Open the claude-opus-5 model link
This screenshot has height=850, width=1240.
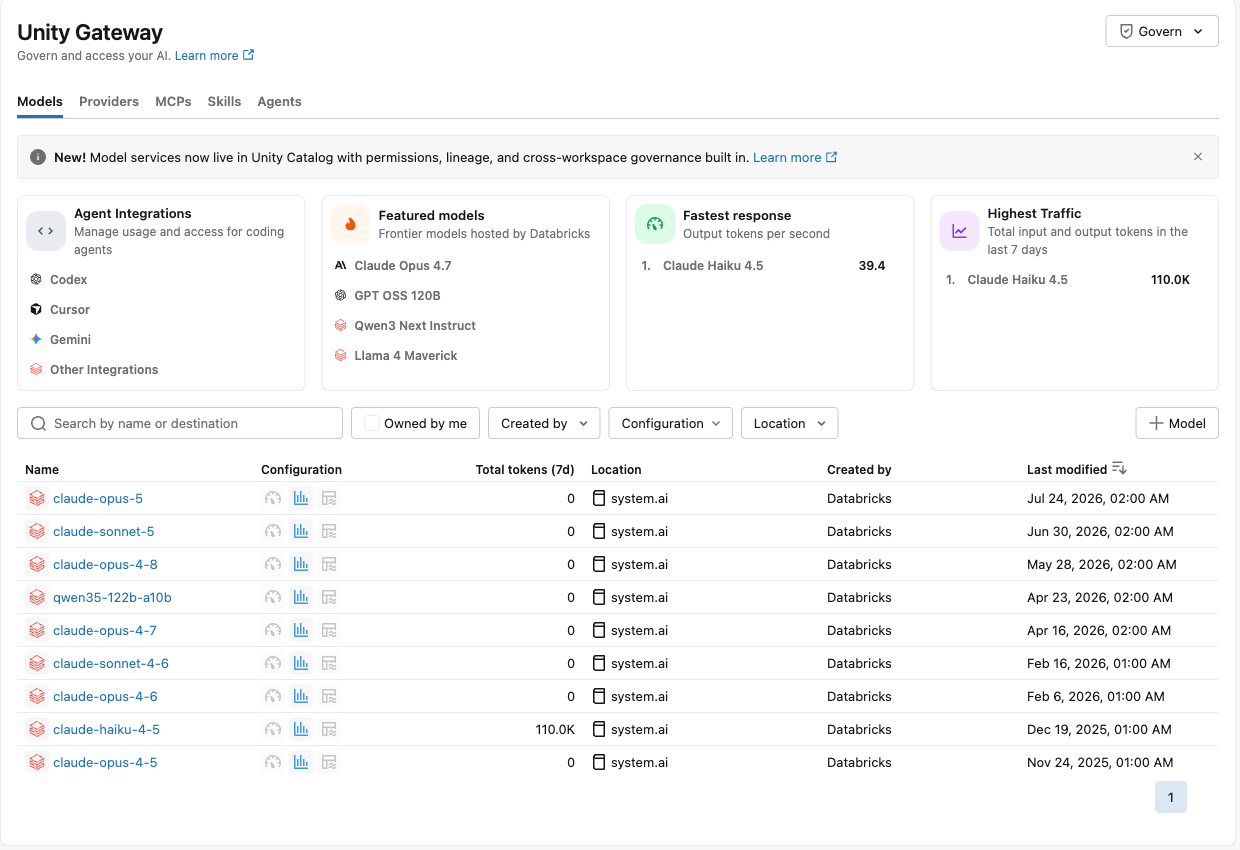tap(98, 498)
